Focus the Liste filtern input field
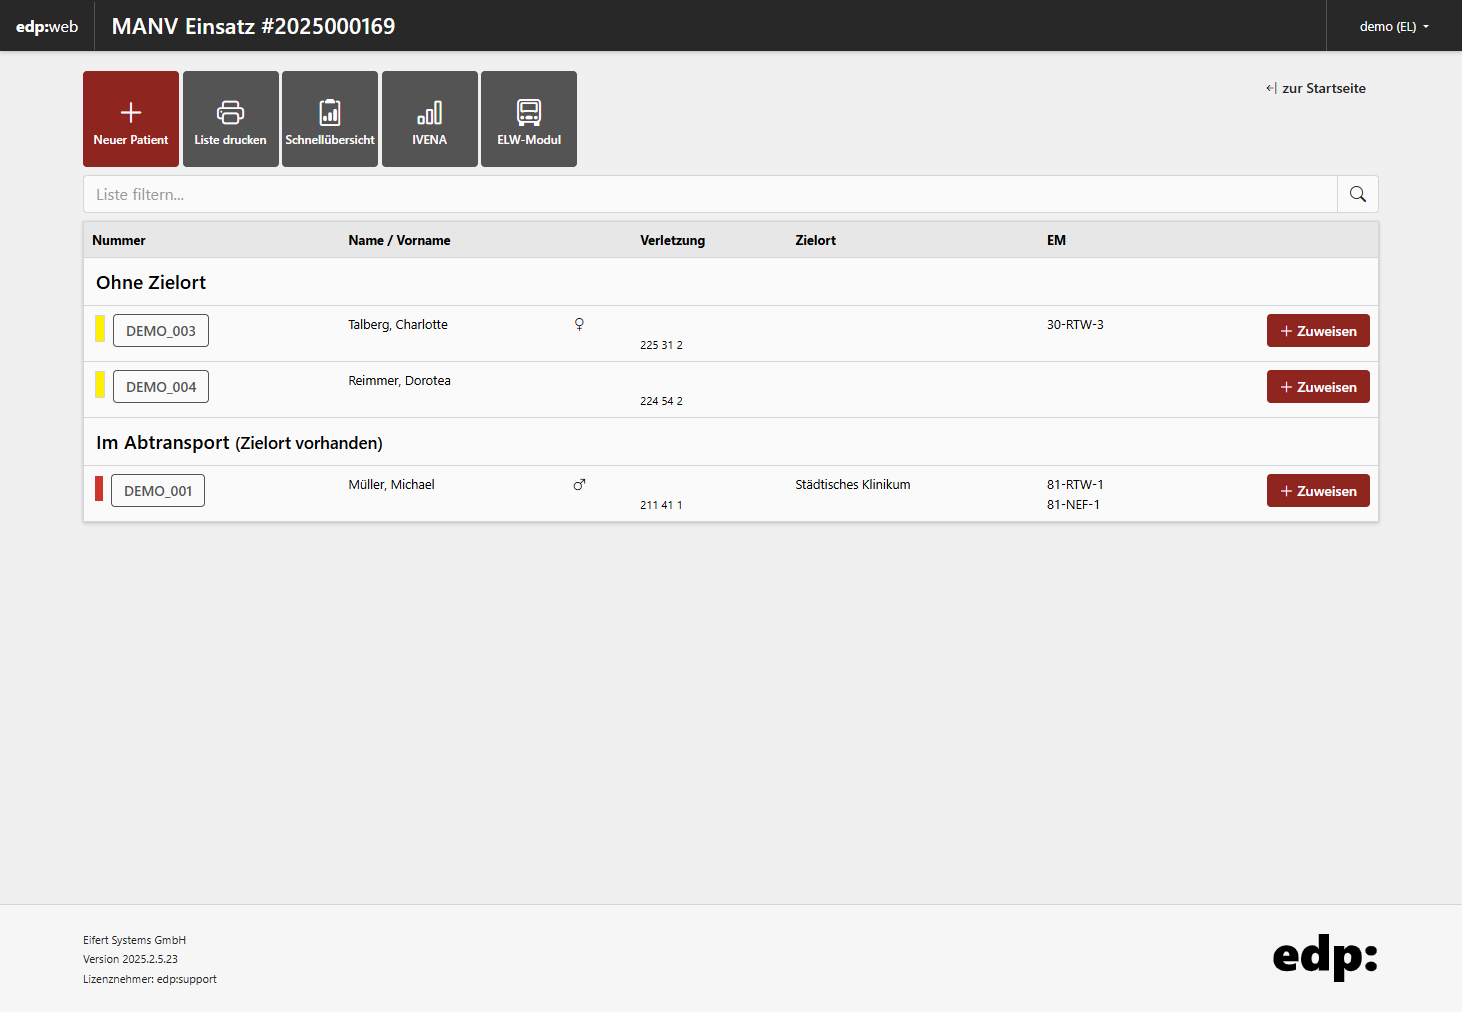 pos(710,194)
